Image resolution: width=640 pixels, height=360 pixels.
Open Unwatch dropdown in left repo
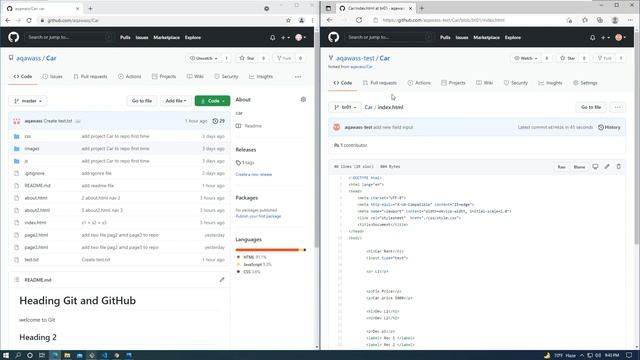point(203,58)
